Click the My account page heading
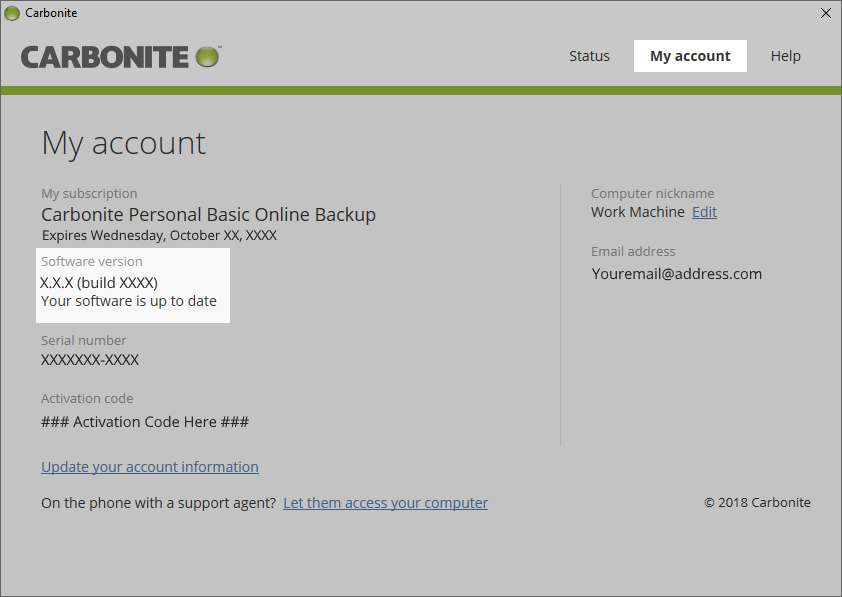The height and width of the screenshot is (597, 842). tap(123, 143)
